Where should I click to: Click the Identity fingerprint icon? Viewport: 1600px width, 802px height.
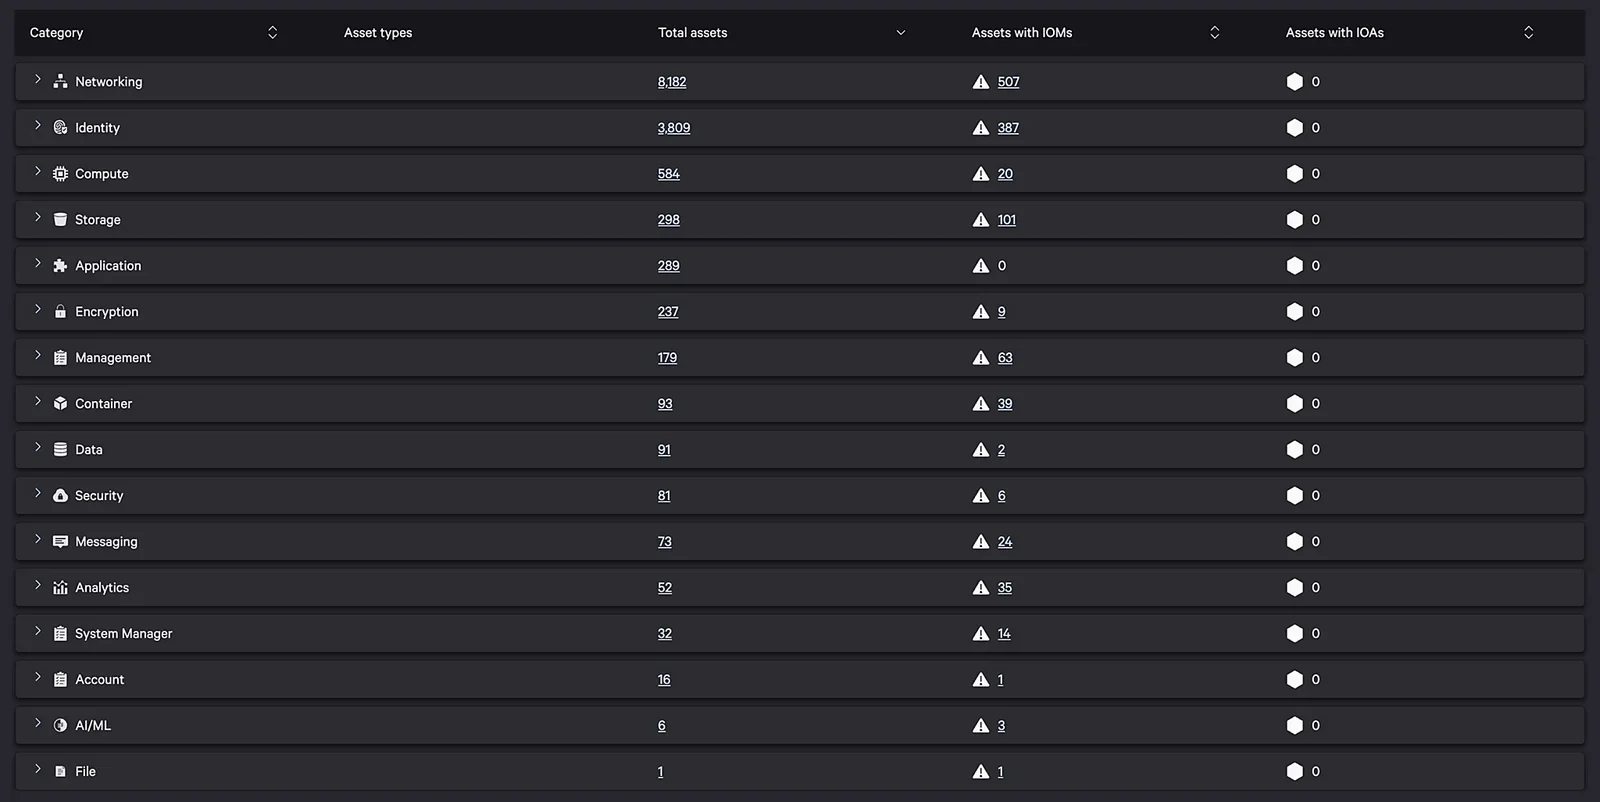click(x=60, y=128)
